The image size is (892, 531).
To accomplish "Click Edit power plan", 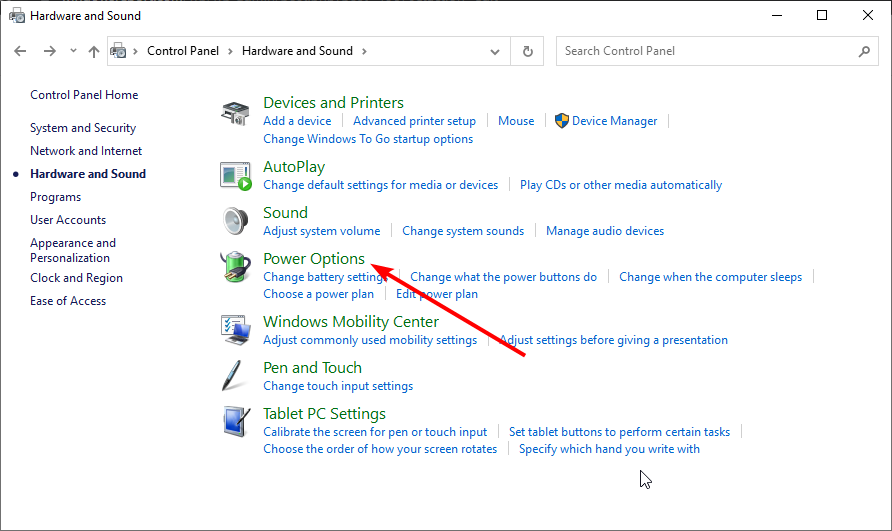I will 437,294.
